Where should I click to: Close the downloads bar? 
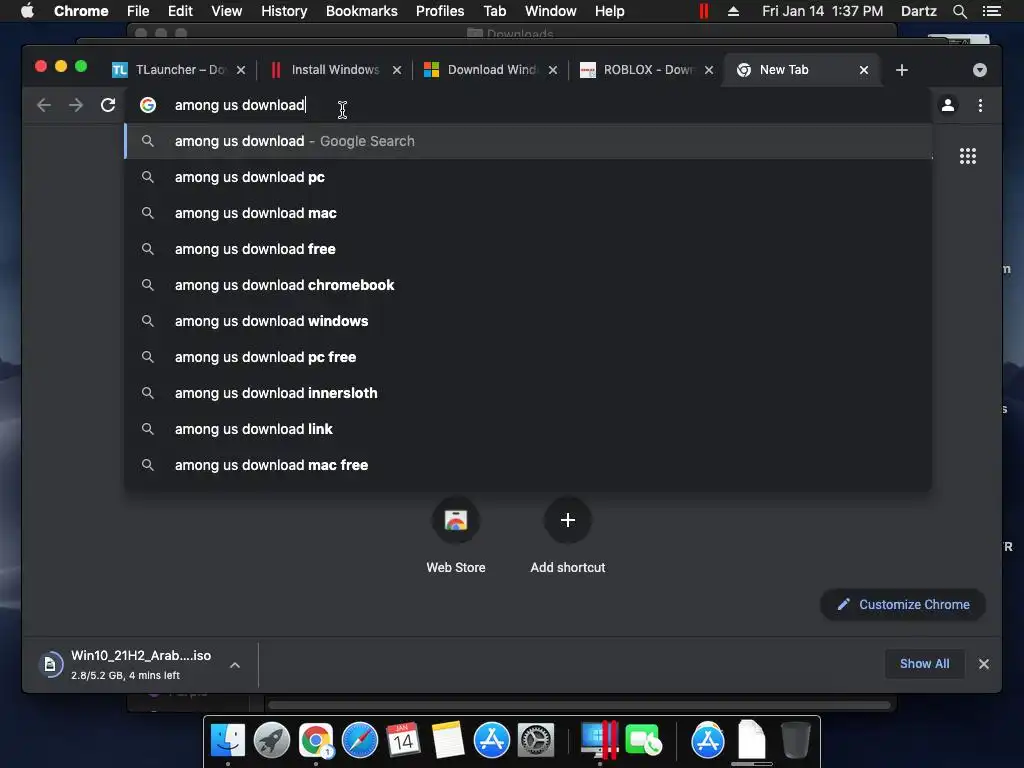pyautogui.click(x=984, y=664)
